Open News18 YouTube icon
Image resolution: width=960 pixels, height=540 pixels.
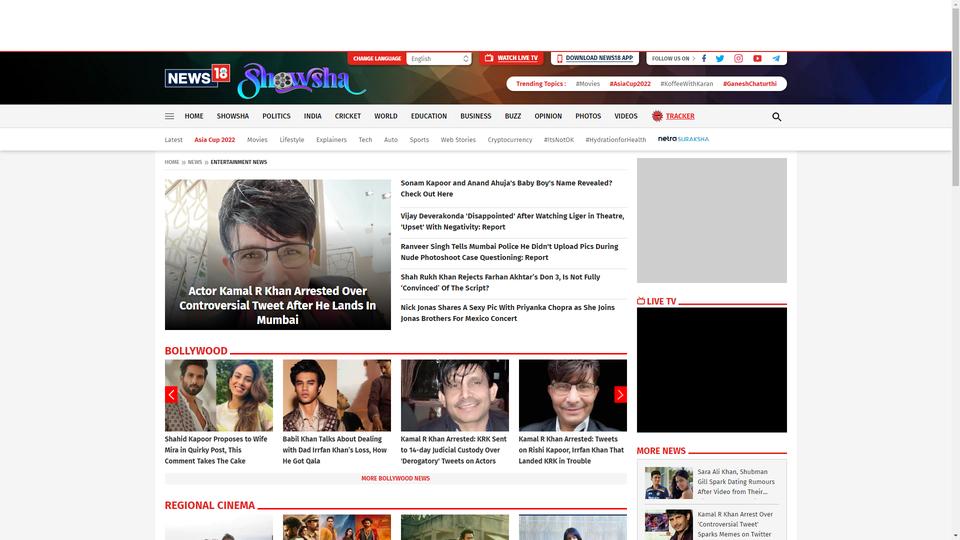757,58
